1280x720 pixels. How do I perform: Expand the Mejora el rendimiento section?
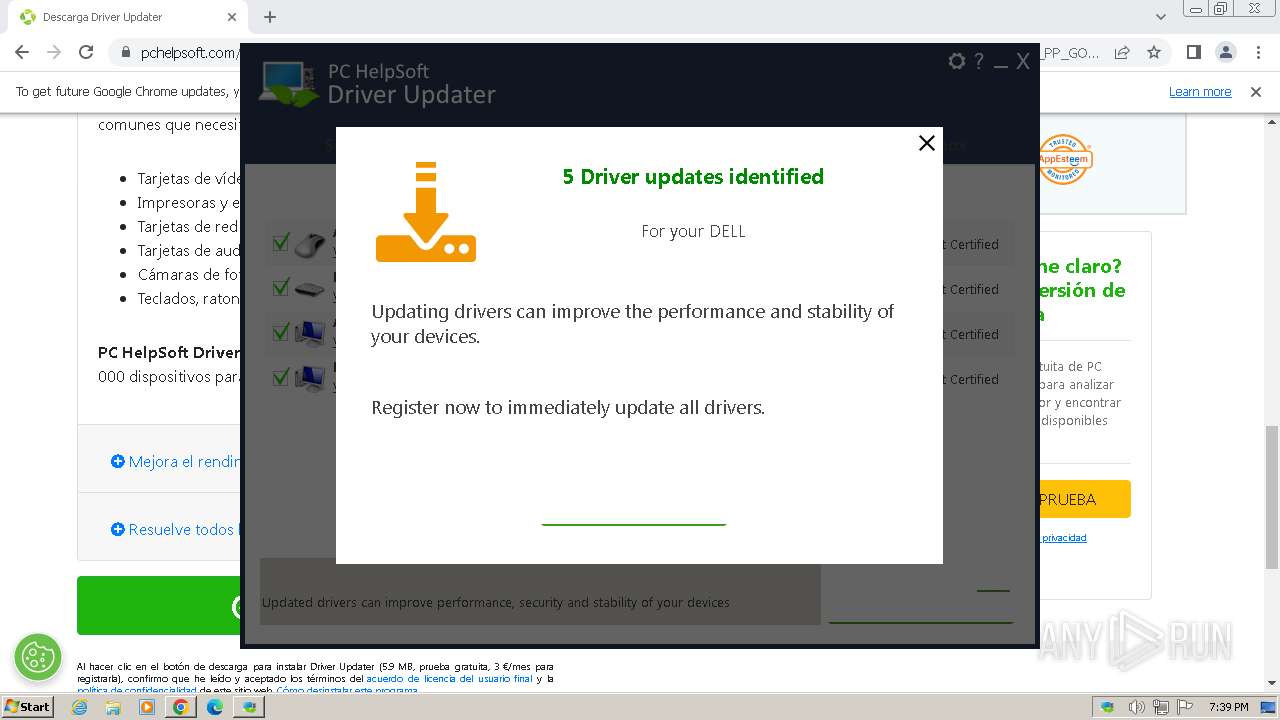point(176,461)
